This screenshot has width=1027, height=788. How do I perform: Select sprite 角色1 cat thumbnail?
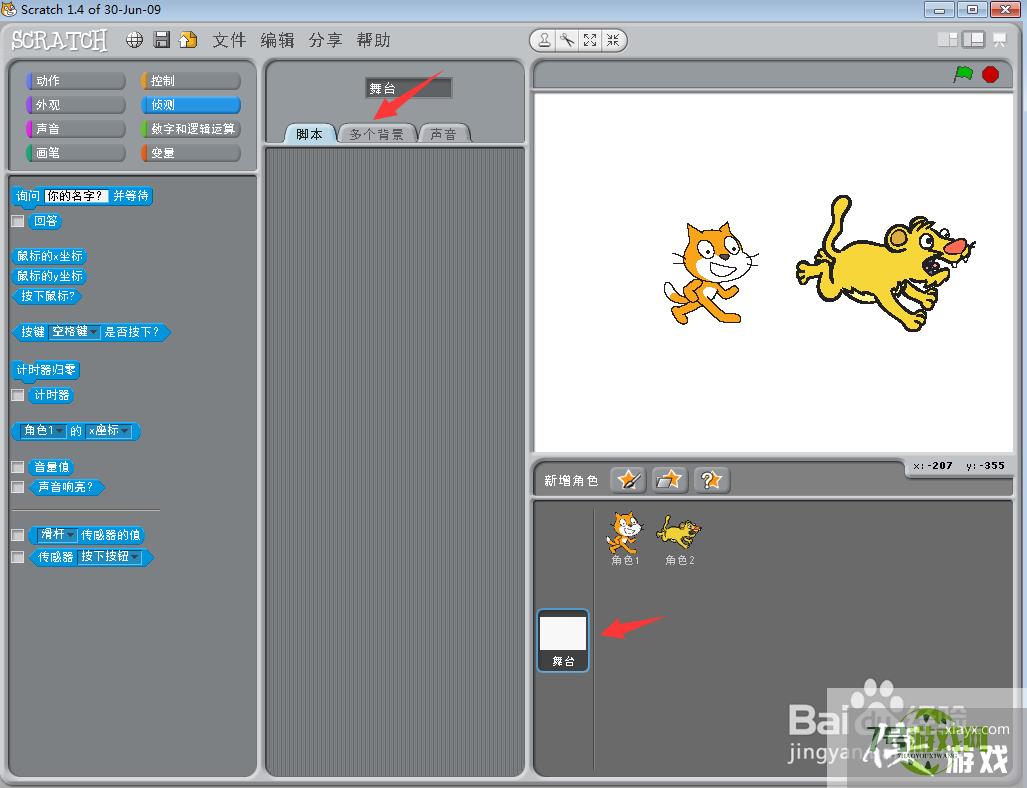pos(625,538)
